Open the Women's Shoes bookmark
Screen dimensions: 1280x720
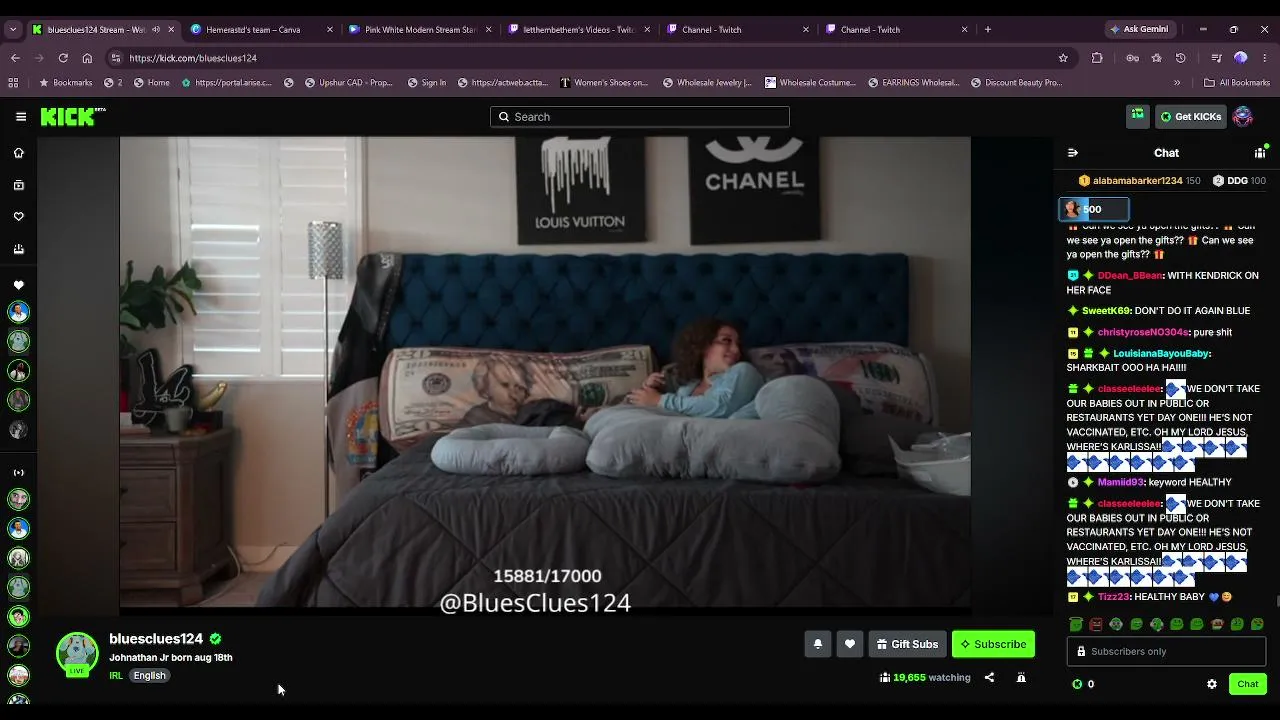coord(604,83)
